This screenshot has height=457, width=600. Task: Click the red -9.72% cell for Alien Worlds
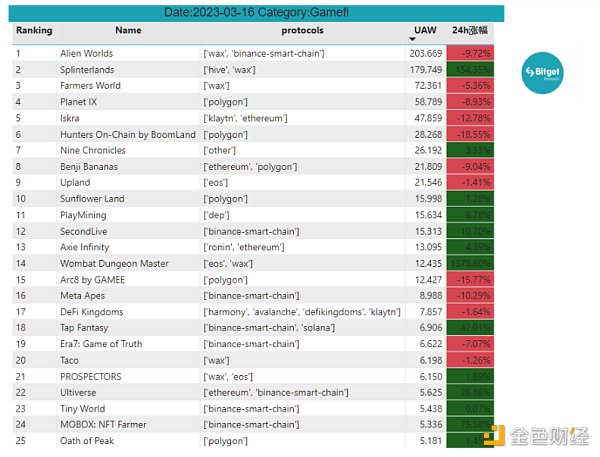tap(470, 53)
